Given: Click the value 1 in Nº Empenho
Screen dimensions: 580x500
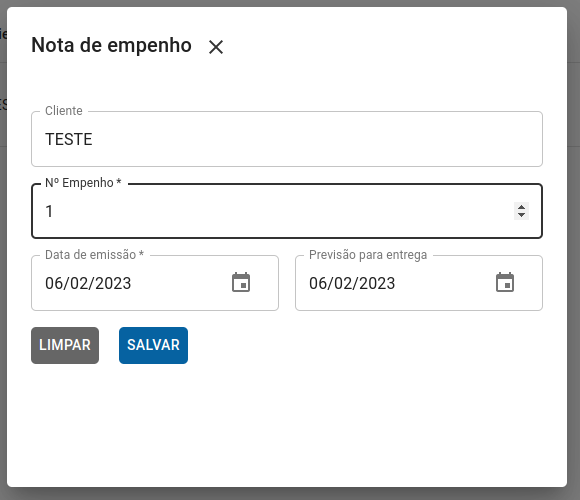Looking at the screenshot, I should coord(49,211).
